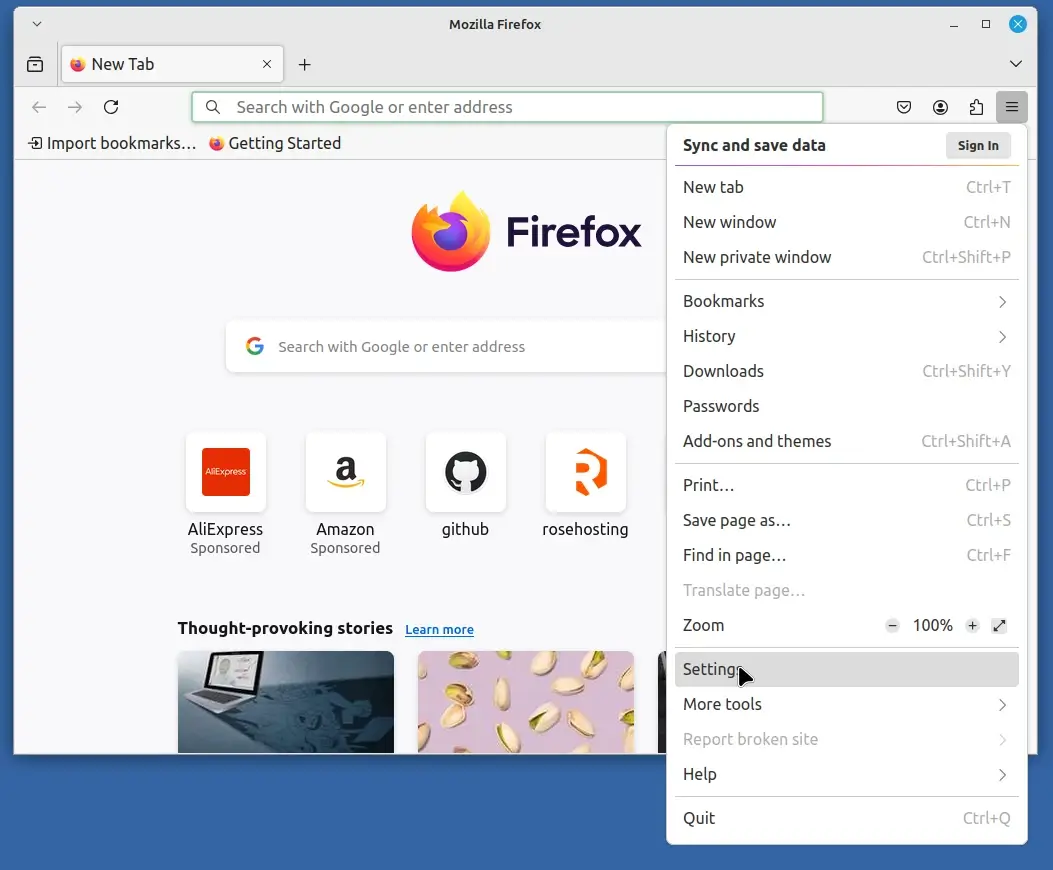Screen dimensions: 1053x870
Task: Open Downloads from the menu
Action: pyautogui.click(x=846, y=372)
